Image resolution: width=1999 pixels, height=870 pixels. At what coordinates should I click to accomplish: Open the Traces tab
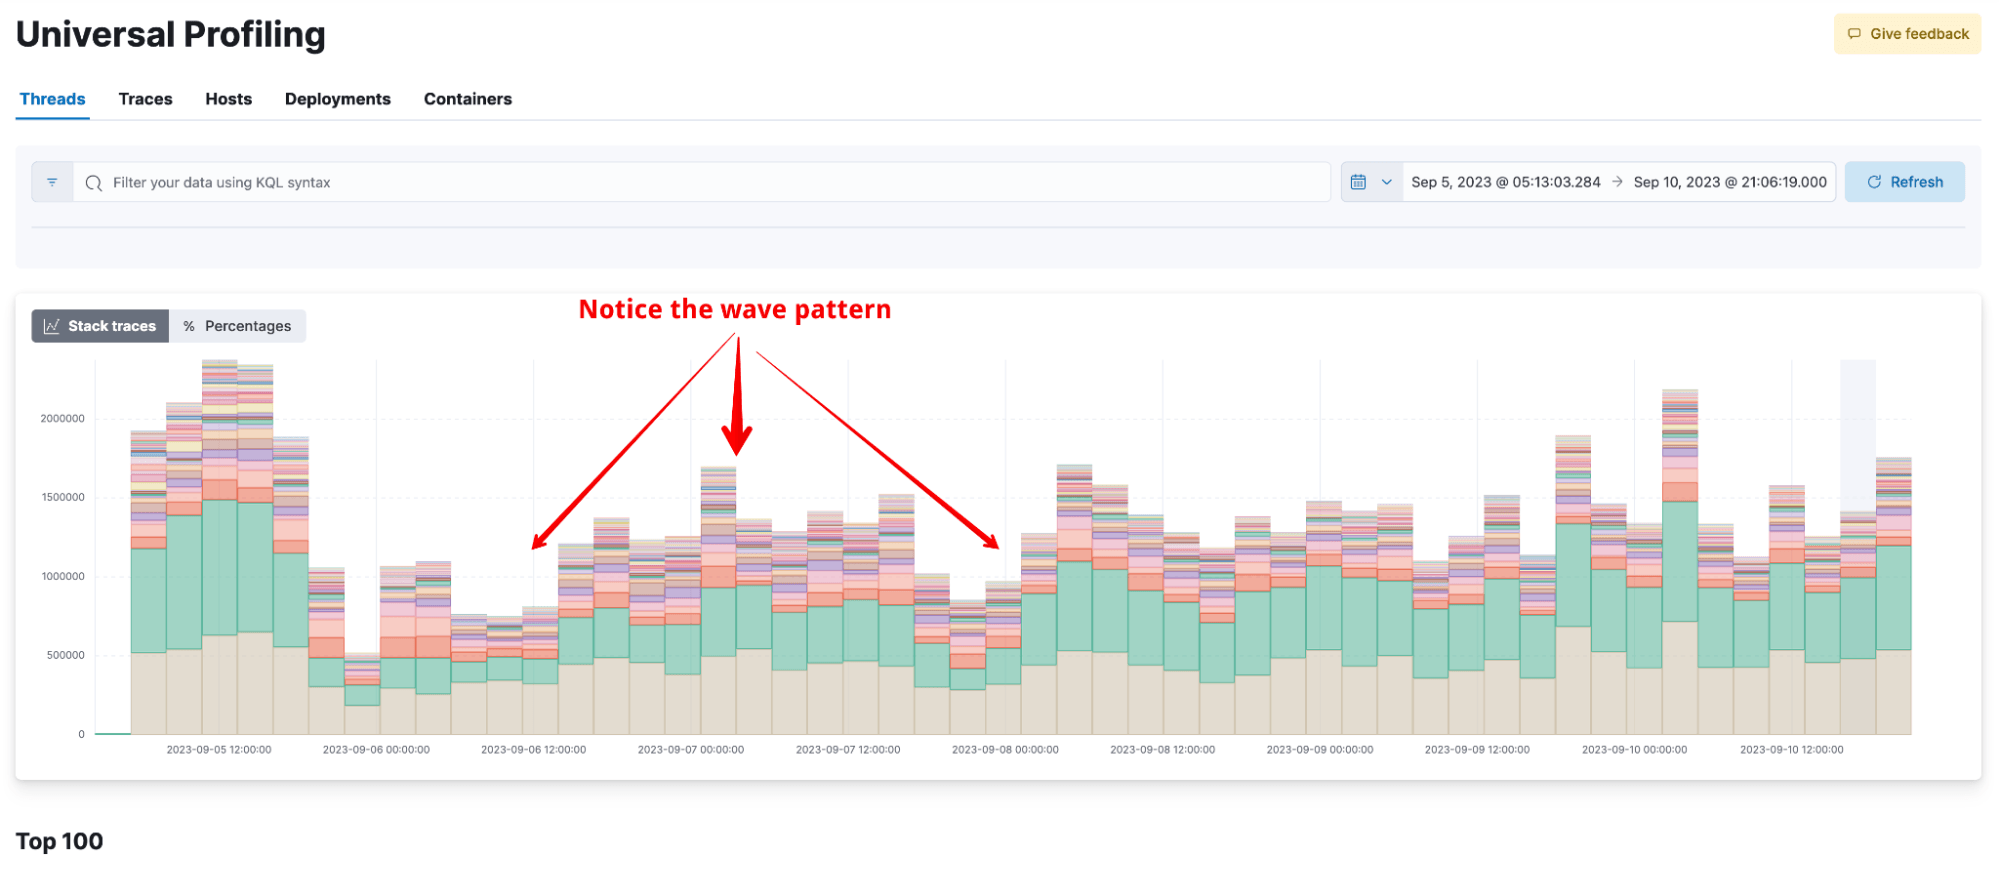(x=145, y=99)
